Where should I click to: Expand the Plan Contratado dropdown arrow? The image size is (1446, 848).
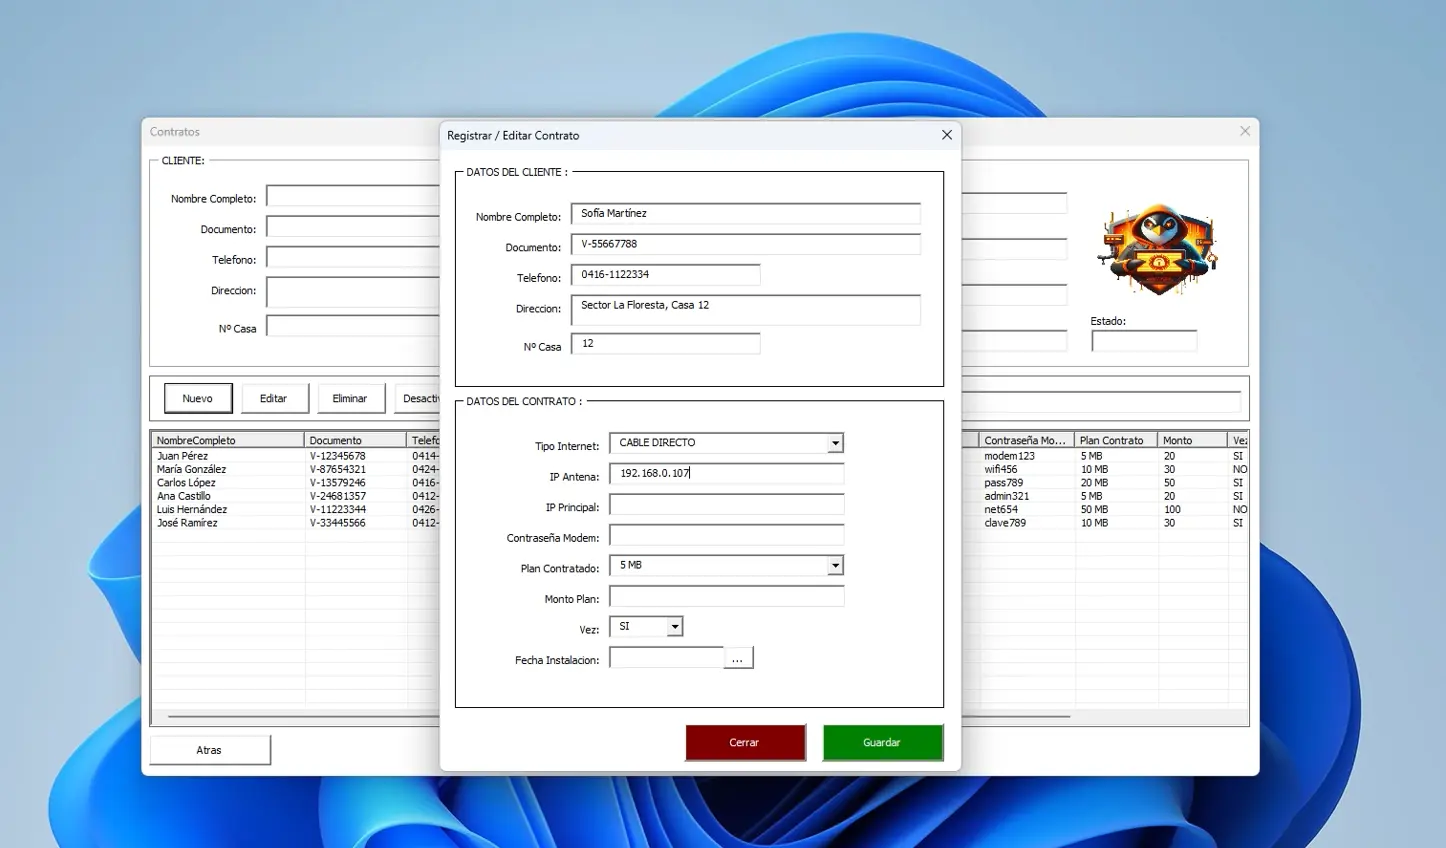(x=835, y=566)
